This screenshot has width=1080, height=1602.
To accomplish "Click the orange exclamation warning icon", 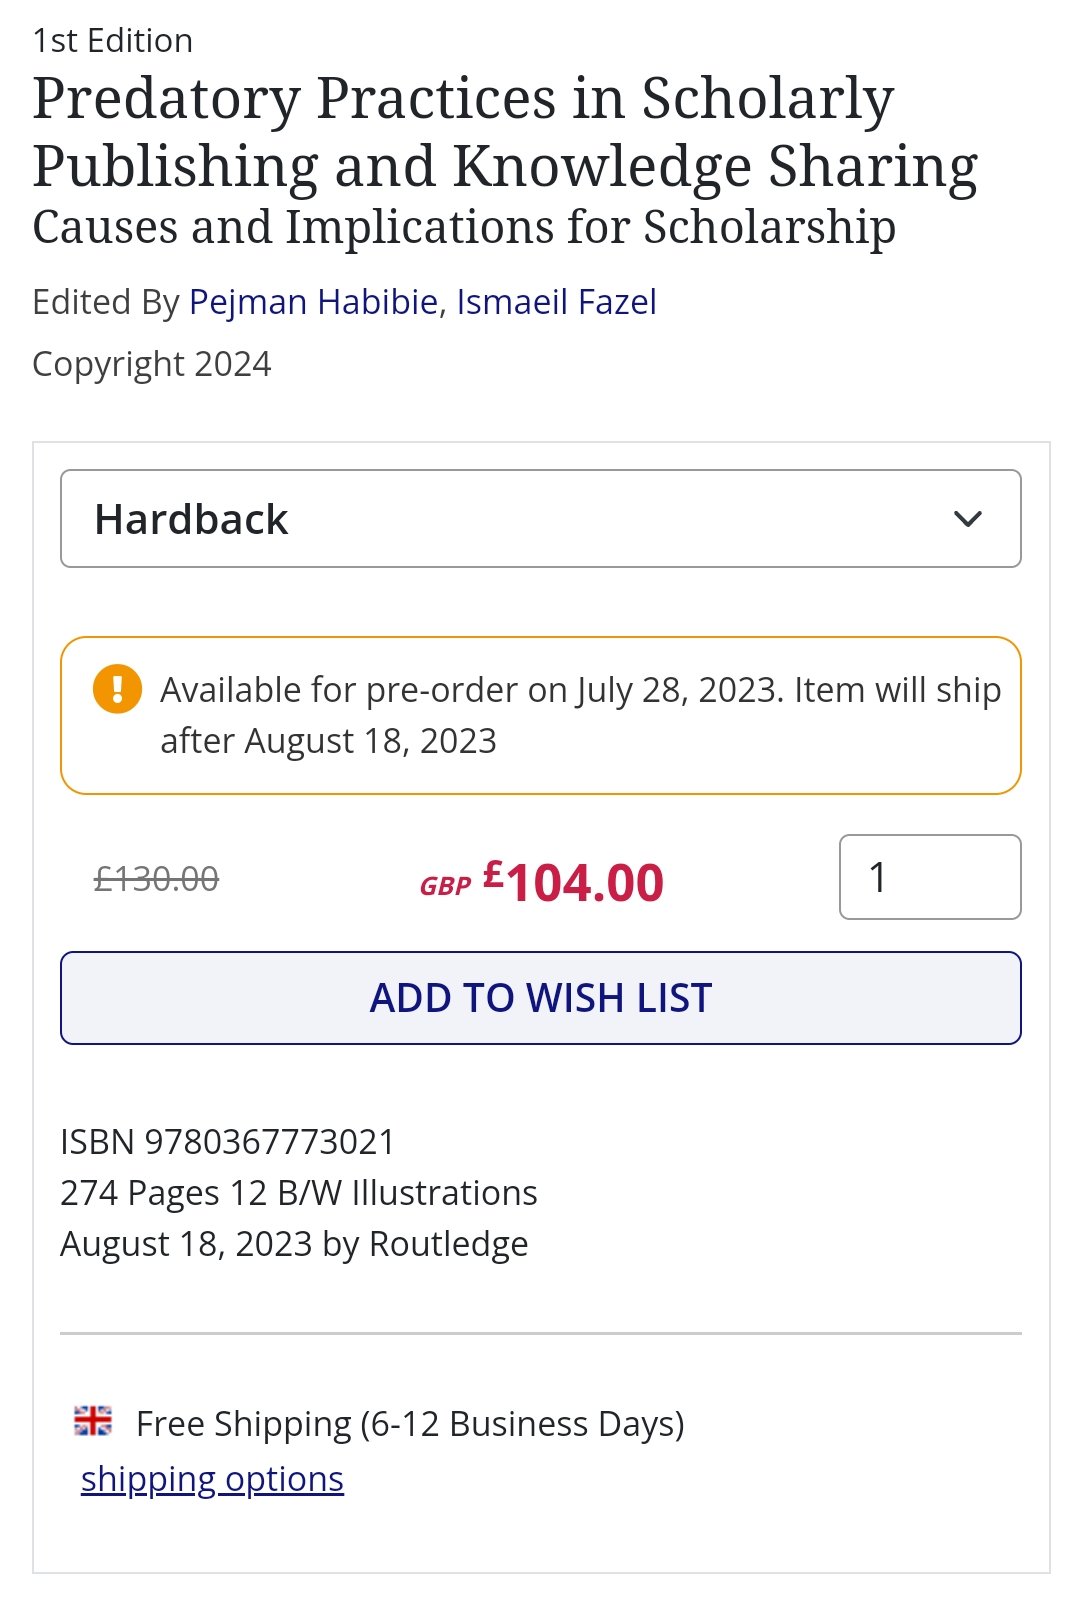I will (x=117, y=689).
